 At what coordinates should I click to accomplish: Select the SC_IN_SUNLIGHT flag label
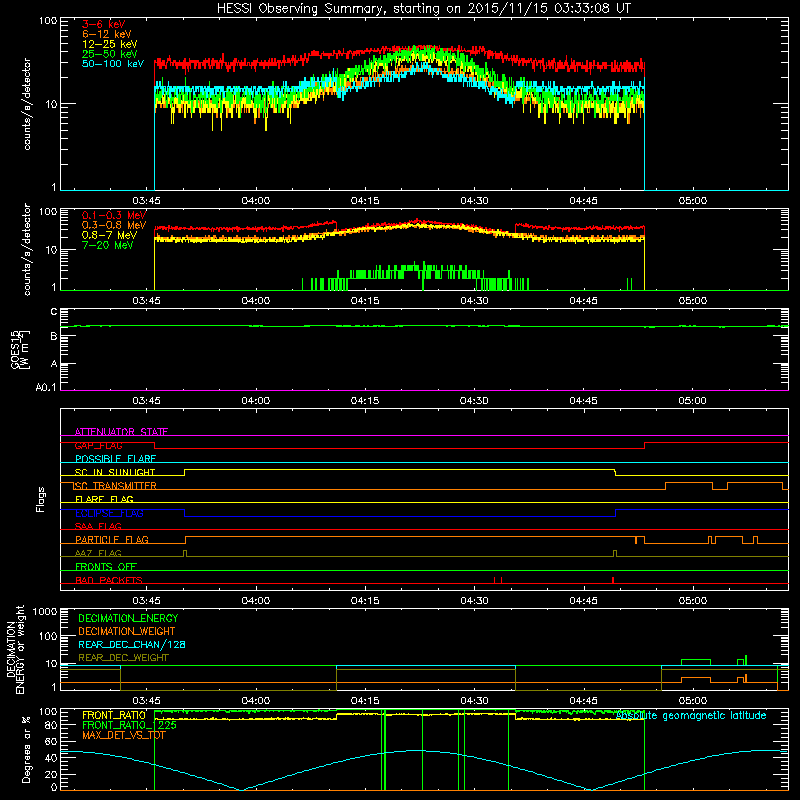pos(115,472)
